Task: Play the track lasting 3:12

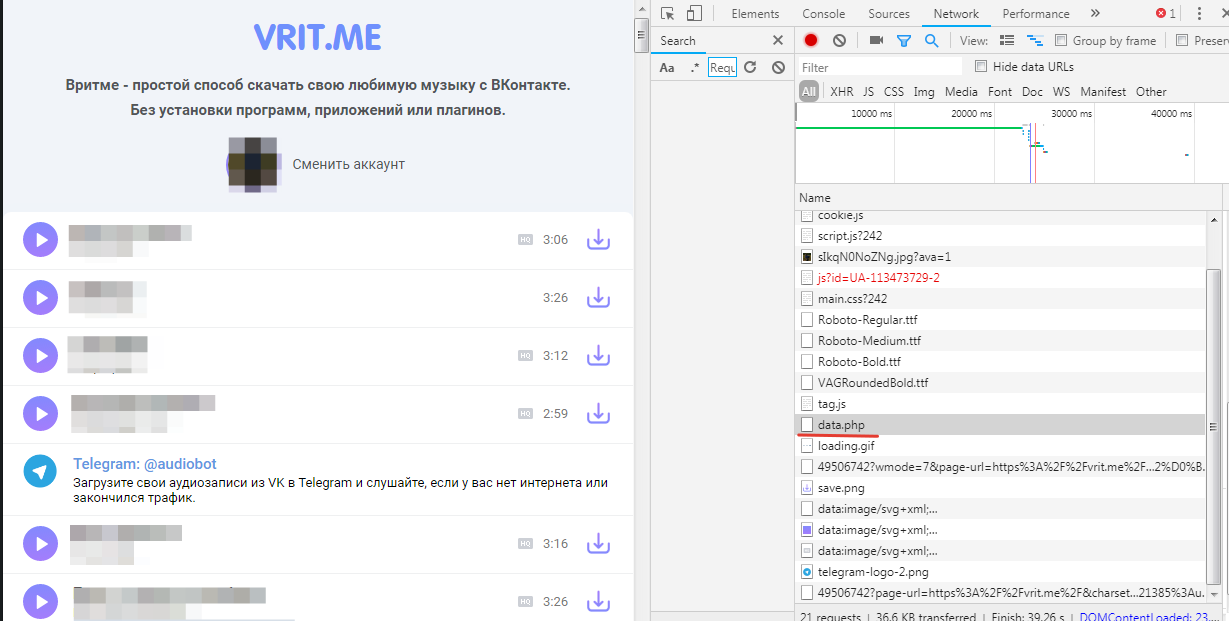Action: click(41, 355)
